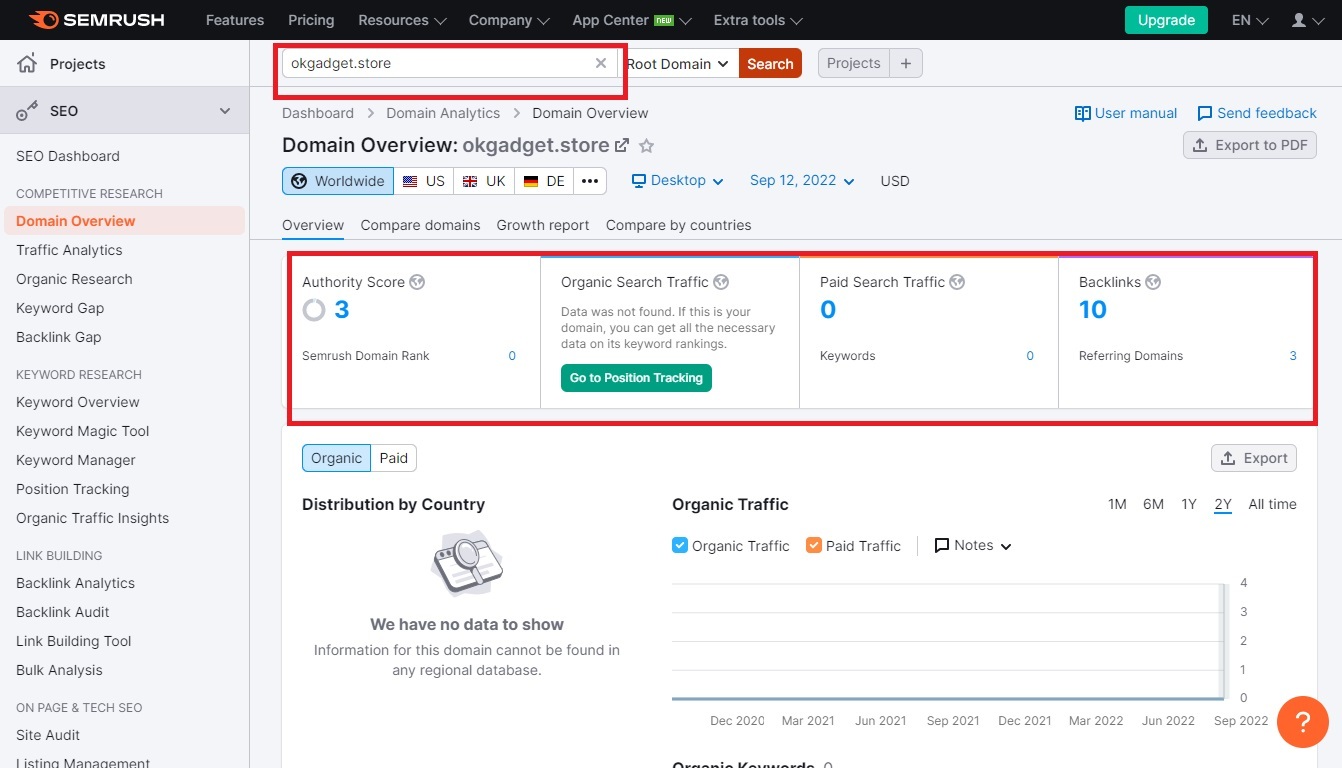Screen dimensions: 1342x768
Task: Open the Sep 12, 2022 date dropdown
Action: point(802,181)
